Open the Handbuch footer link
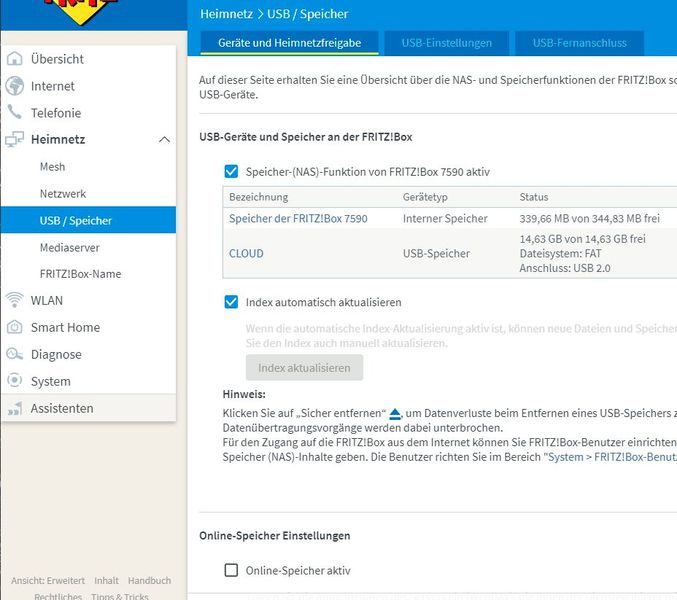677x600 pixels. 149,581
